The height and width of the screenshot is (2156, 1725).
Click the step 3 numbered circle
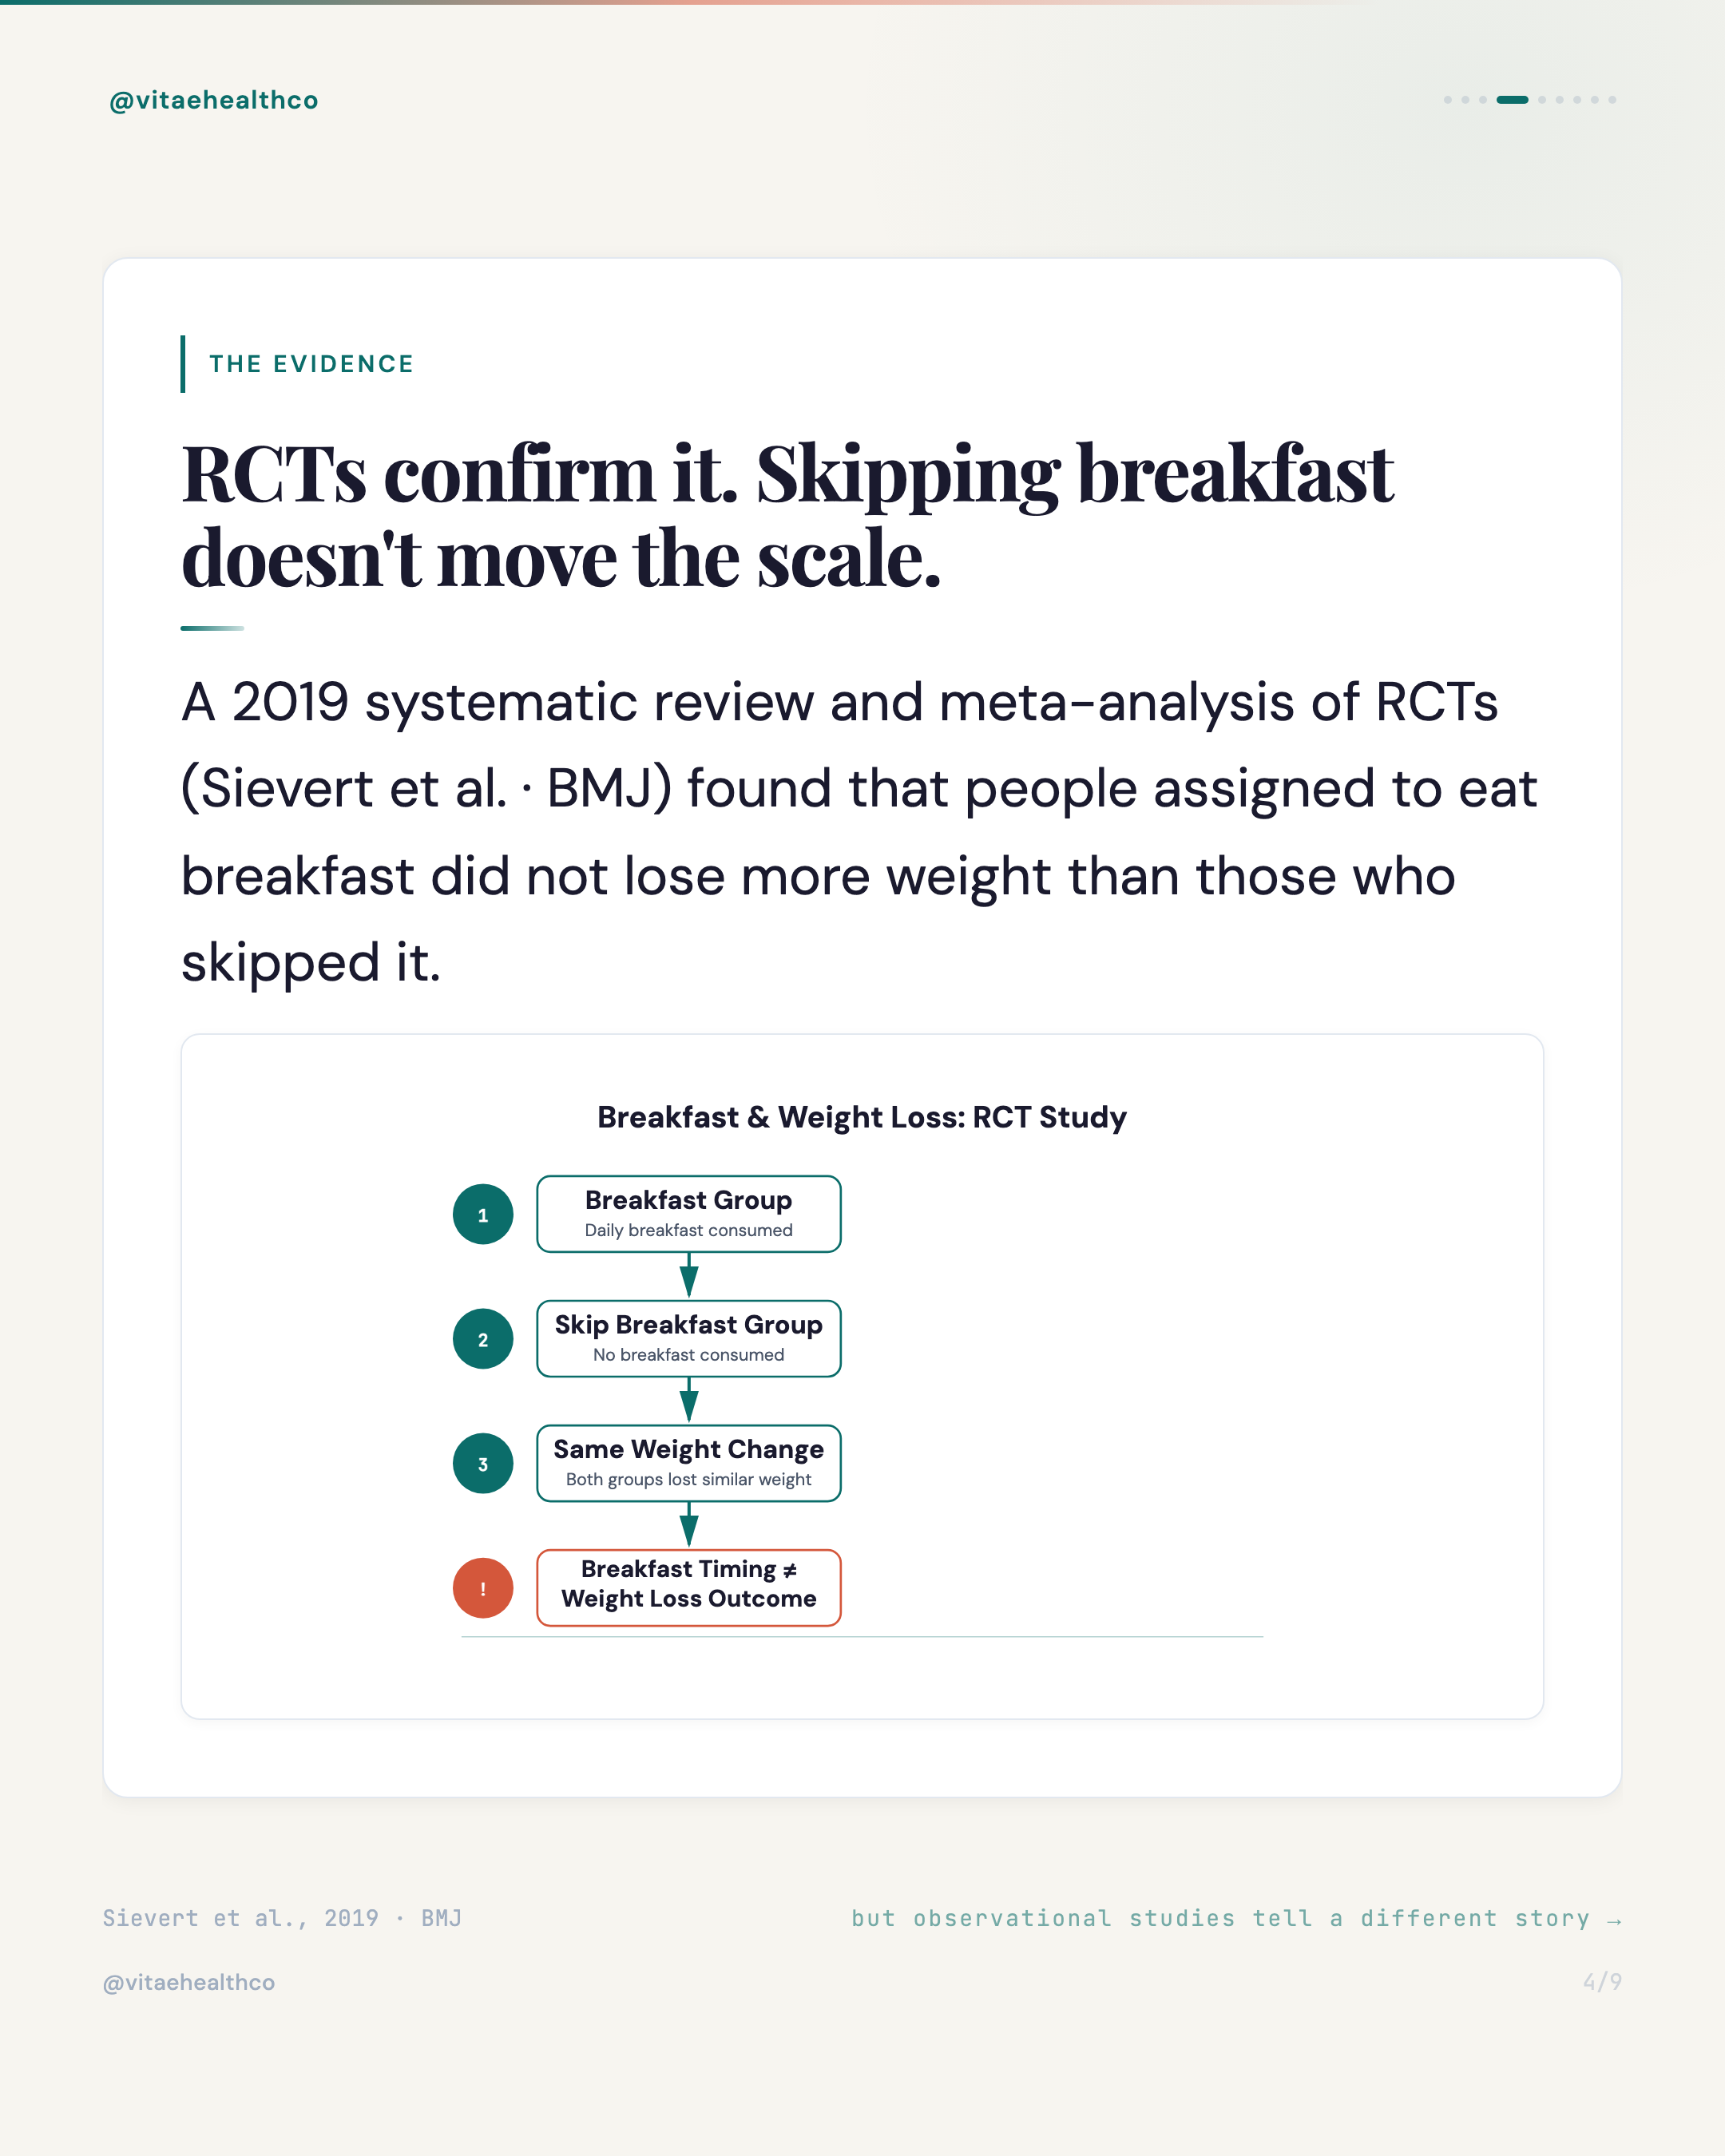pyautogui.click(x=483, y=1464)
